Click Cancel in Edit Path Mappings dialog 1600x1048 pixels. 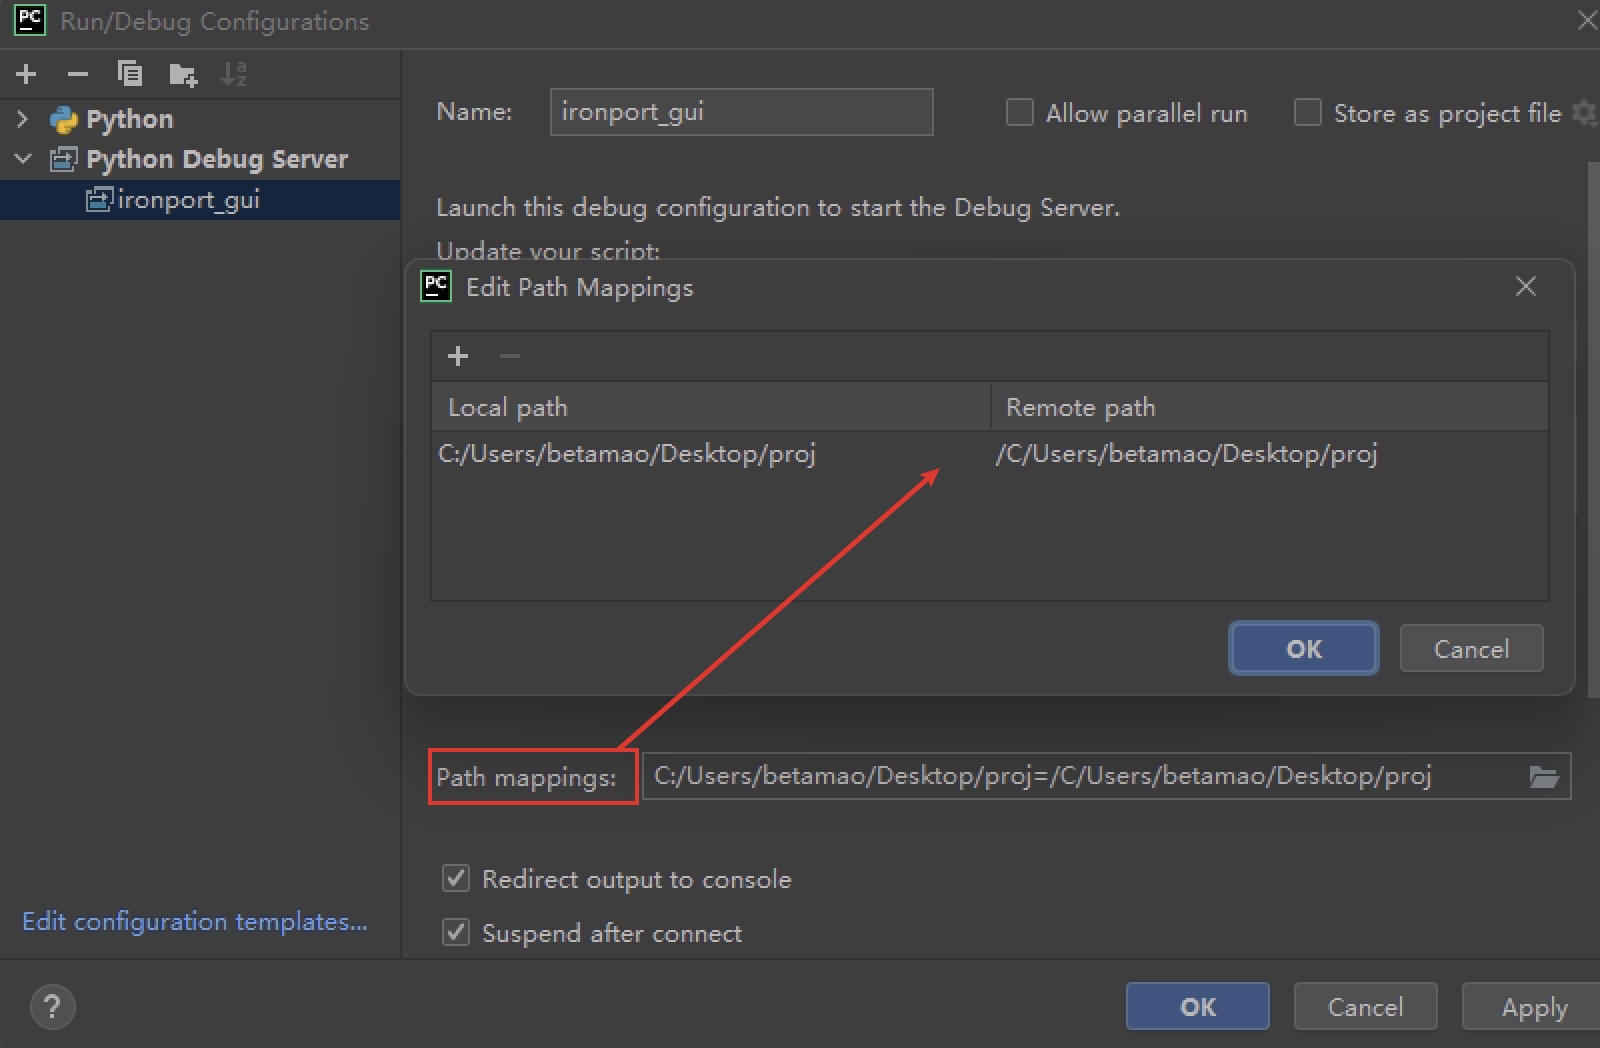(1471, 649)
